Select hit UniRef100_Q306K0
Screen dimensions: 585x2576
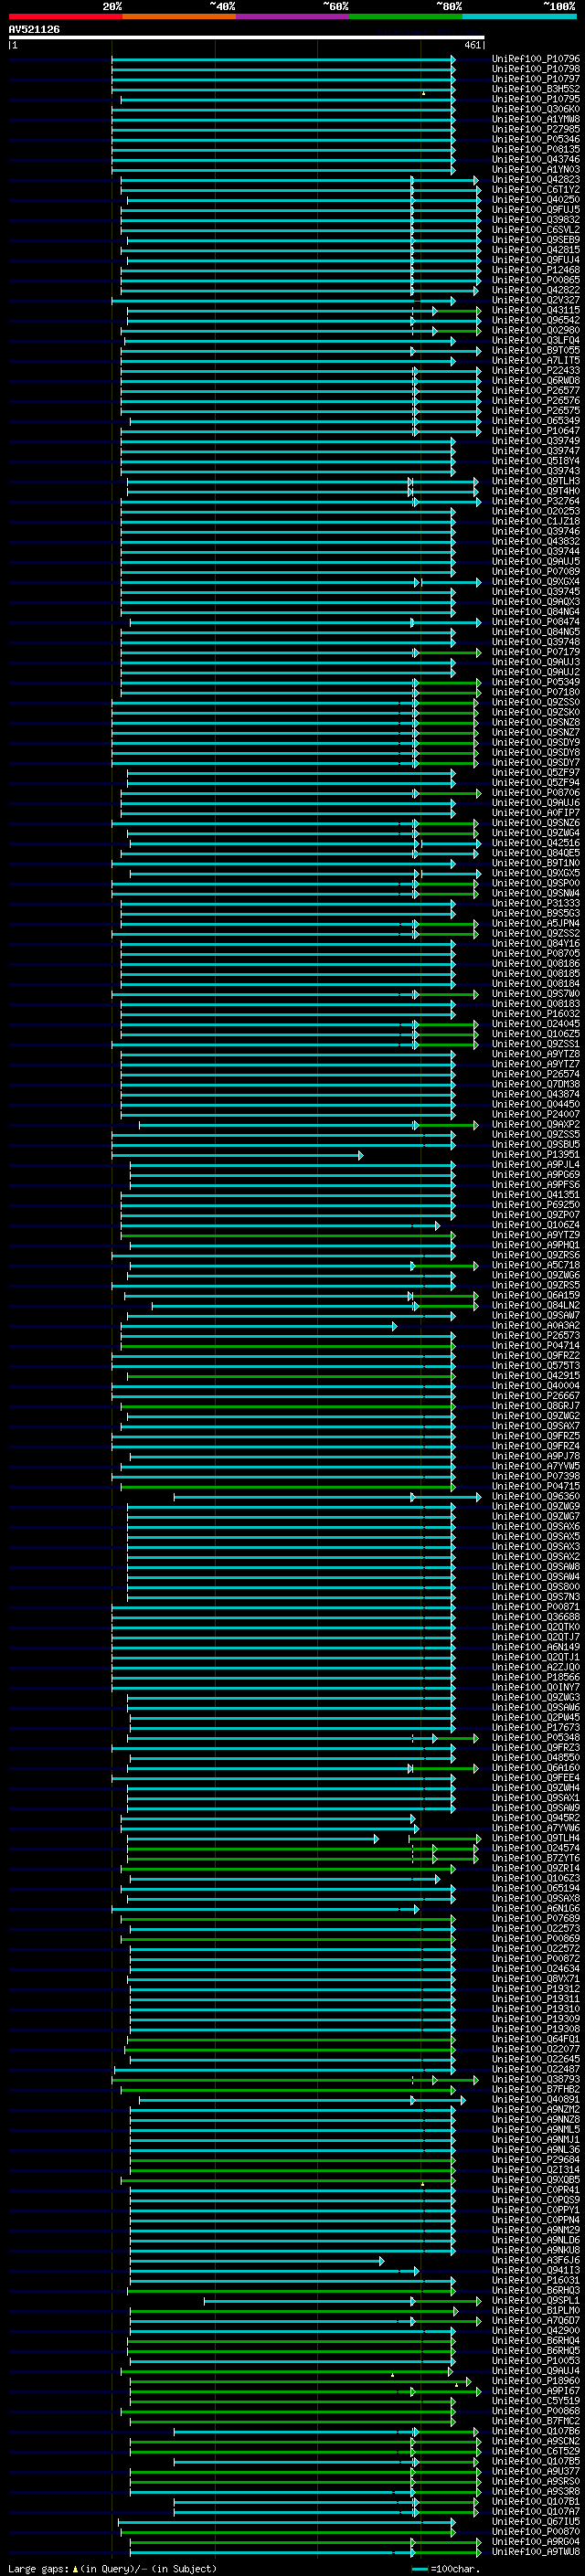click(536, 109)
